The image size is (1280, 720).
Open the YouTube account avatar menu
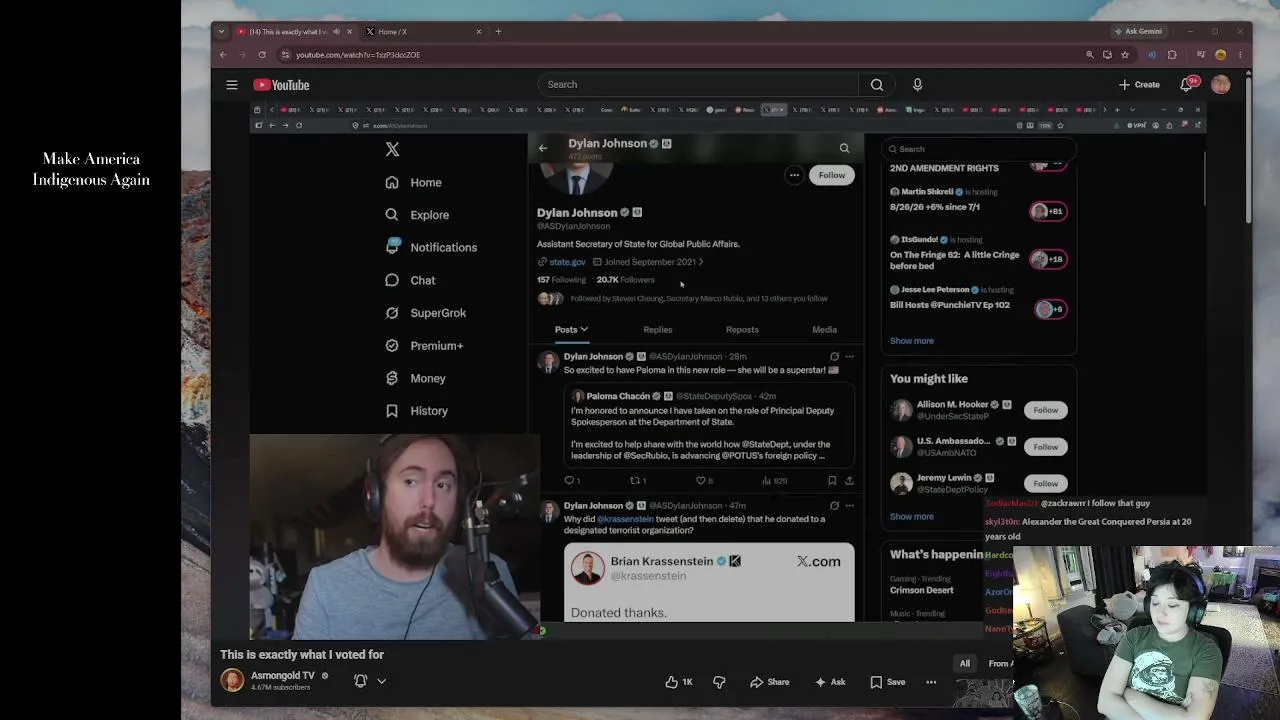point(1220,85)
